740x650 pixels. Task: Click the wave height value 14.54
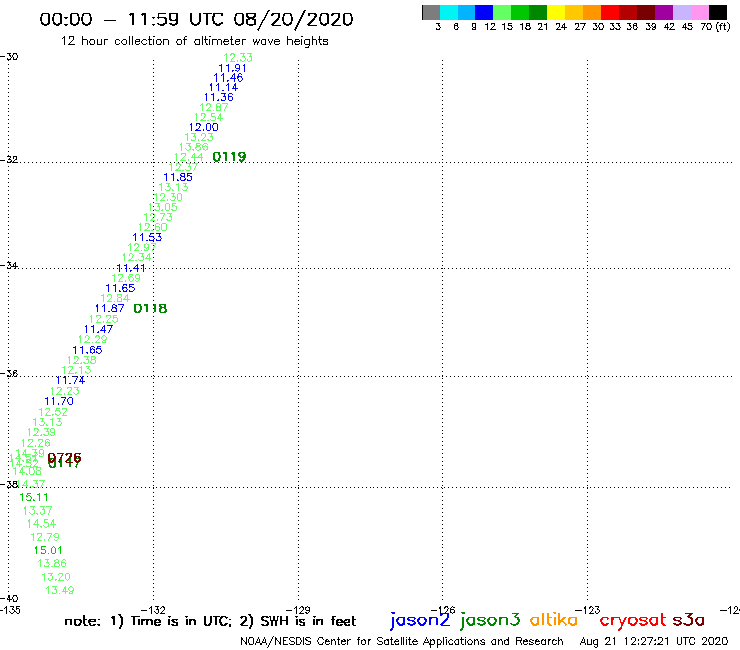(x=41, y=524)
